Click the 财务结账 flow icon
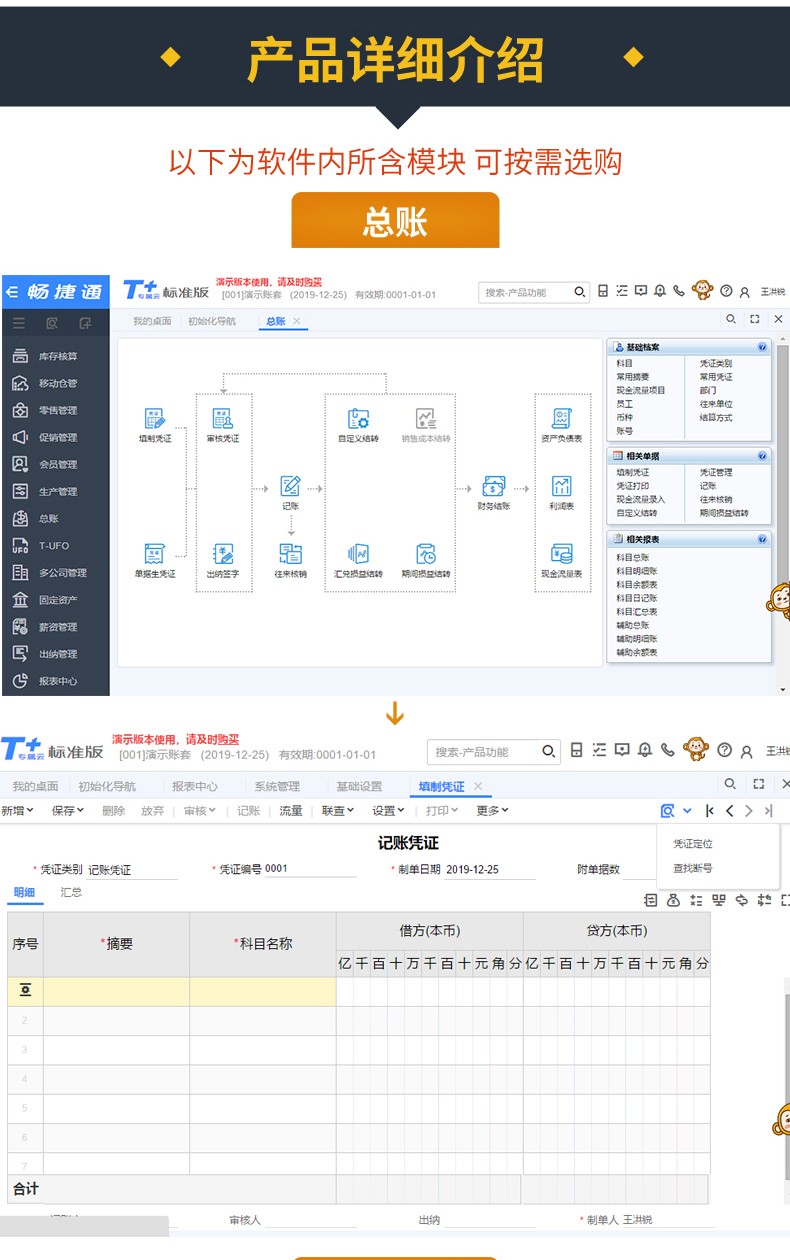This screenshot has width=790, height=1260. click(494, 486)
